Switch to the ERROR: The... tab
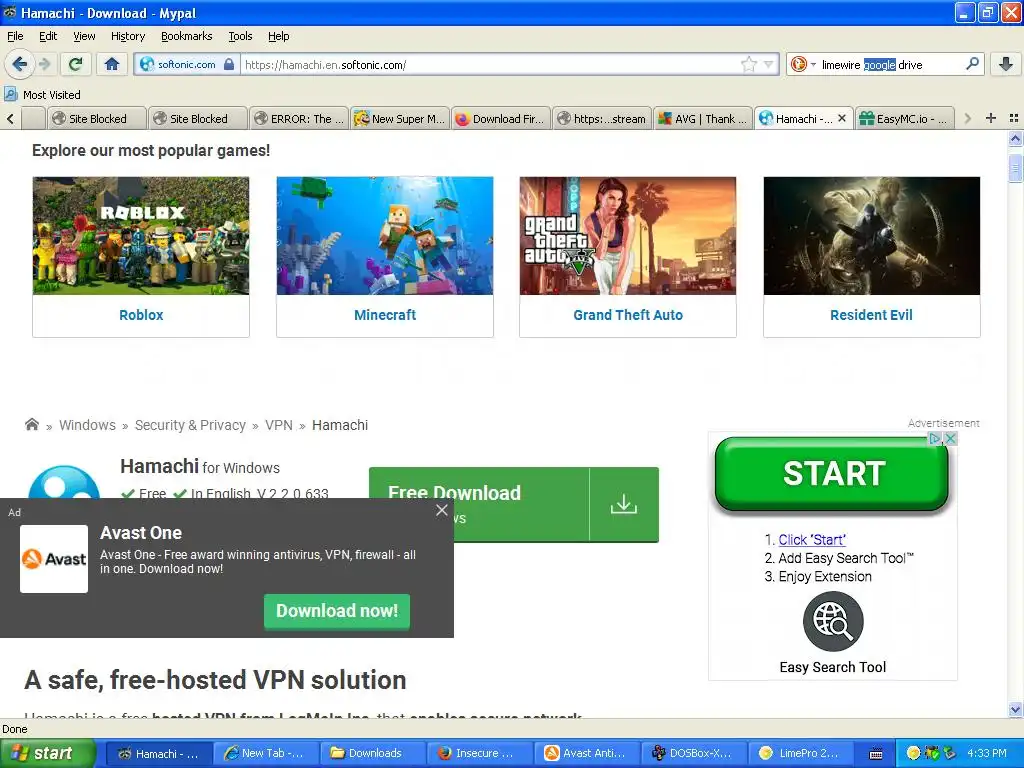This screenshot has height=768, width=1024. [300, 118]
